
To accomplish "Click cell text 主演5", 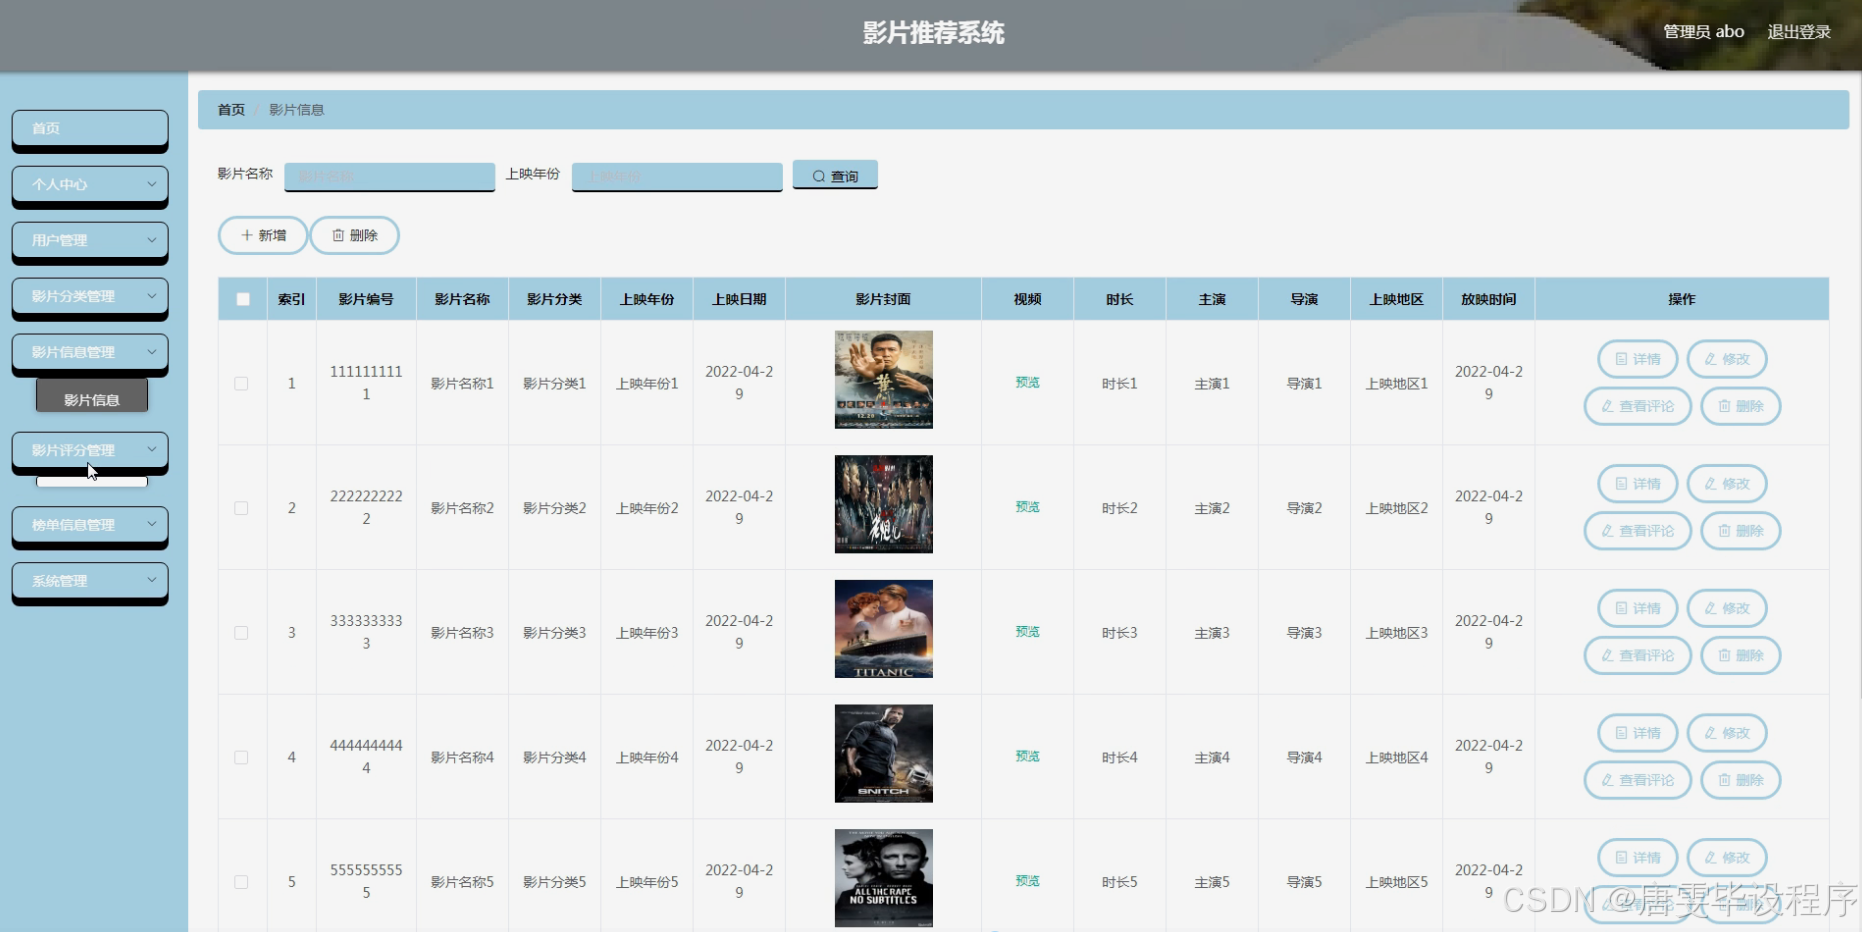I will 1212,882.
